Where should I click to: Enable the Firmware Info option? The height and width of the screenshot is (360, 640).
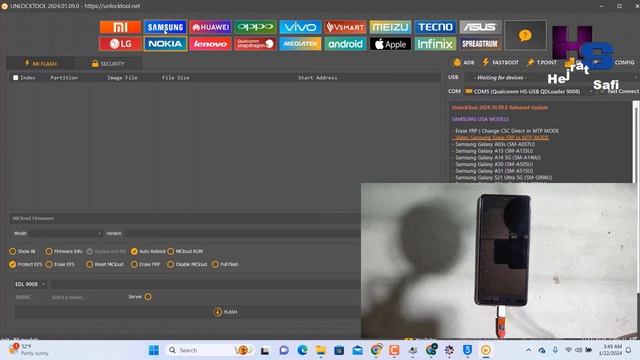(64, 251)
